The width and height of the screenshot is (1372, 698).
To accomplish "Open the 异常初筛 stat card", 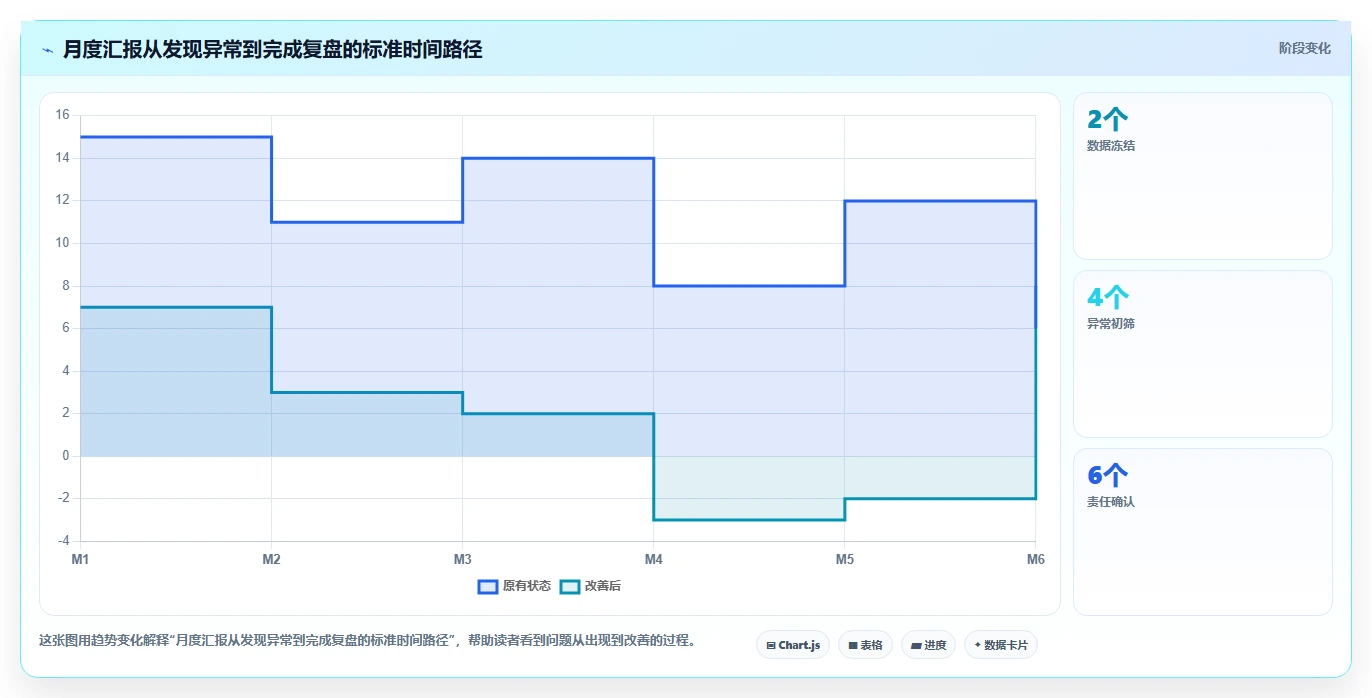I will (1202, 354).
